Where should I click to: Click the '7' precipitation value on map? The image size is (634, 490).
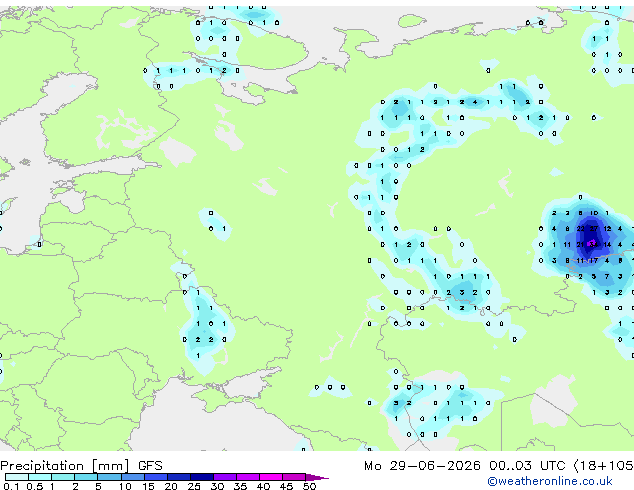point(607,277)
